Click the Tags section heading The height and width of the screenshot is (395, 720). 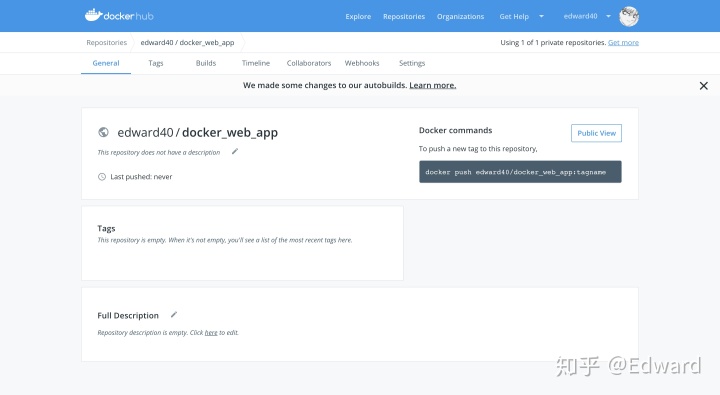click(106, 228)
